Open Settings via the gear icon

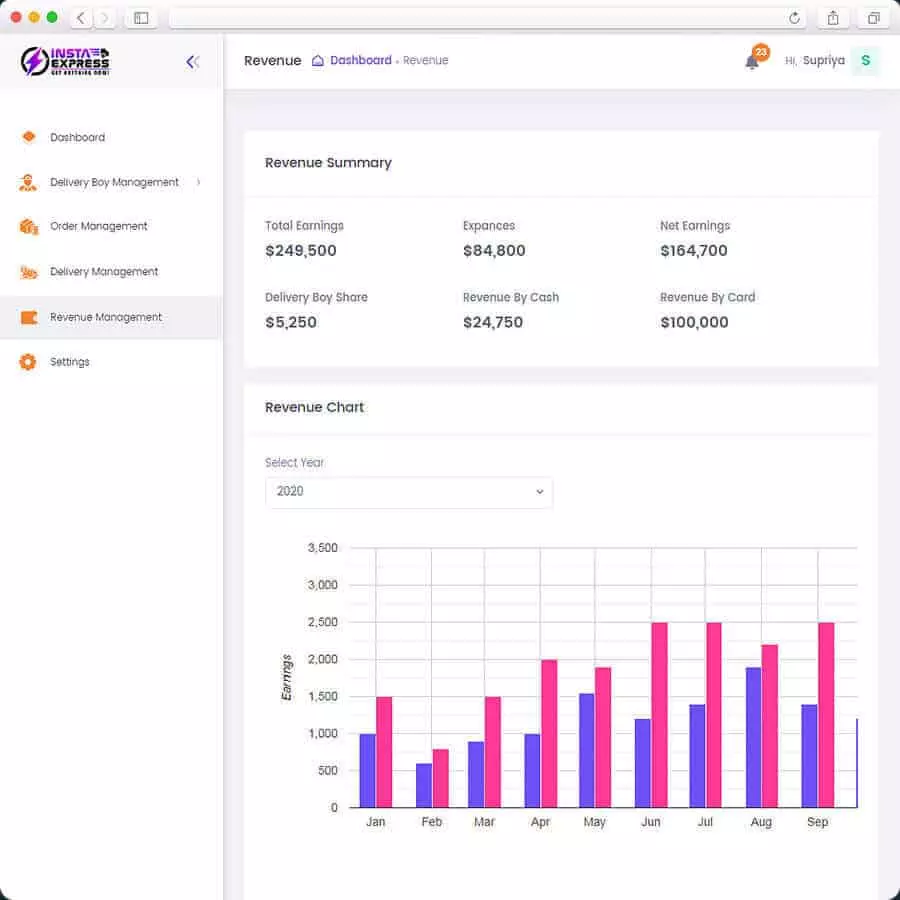(28, 362)
